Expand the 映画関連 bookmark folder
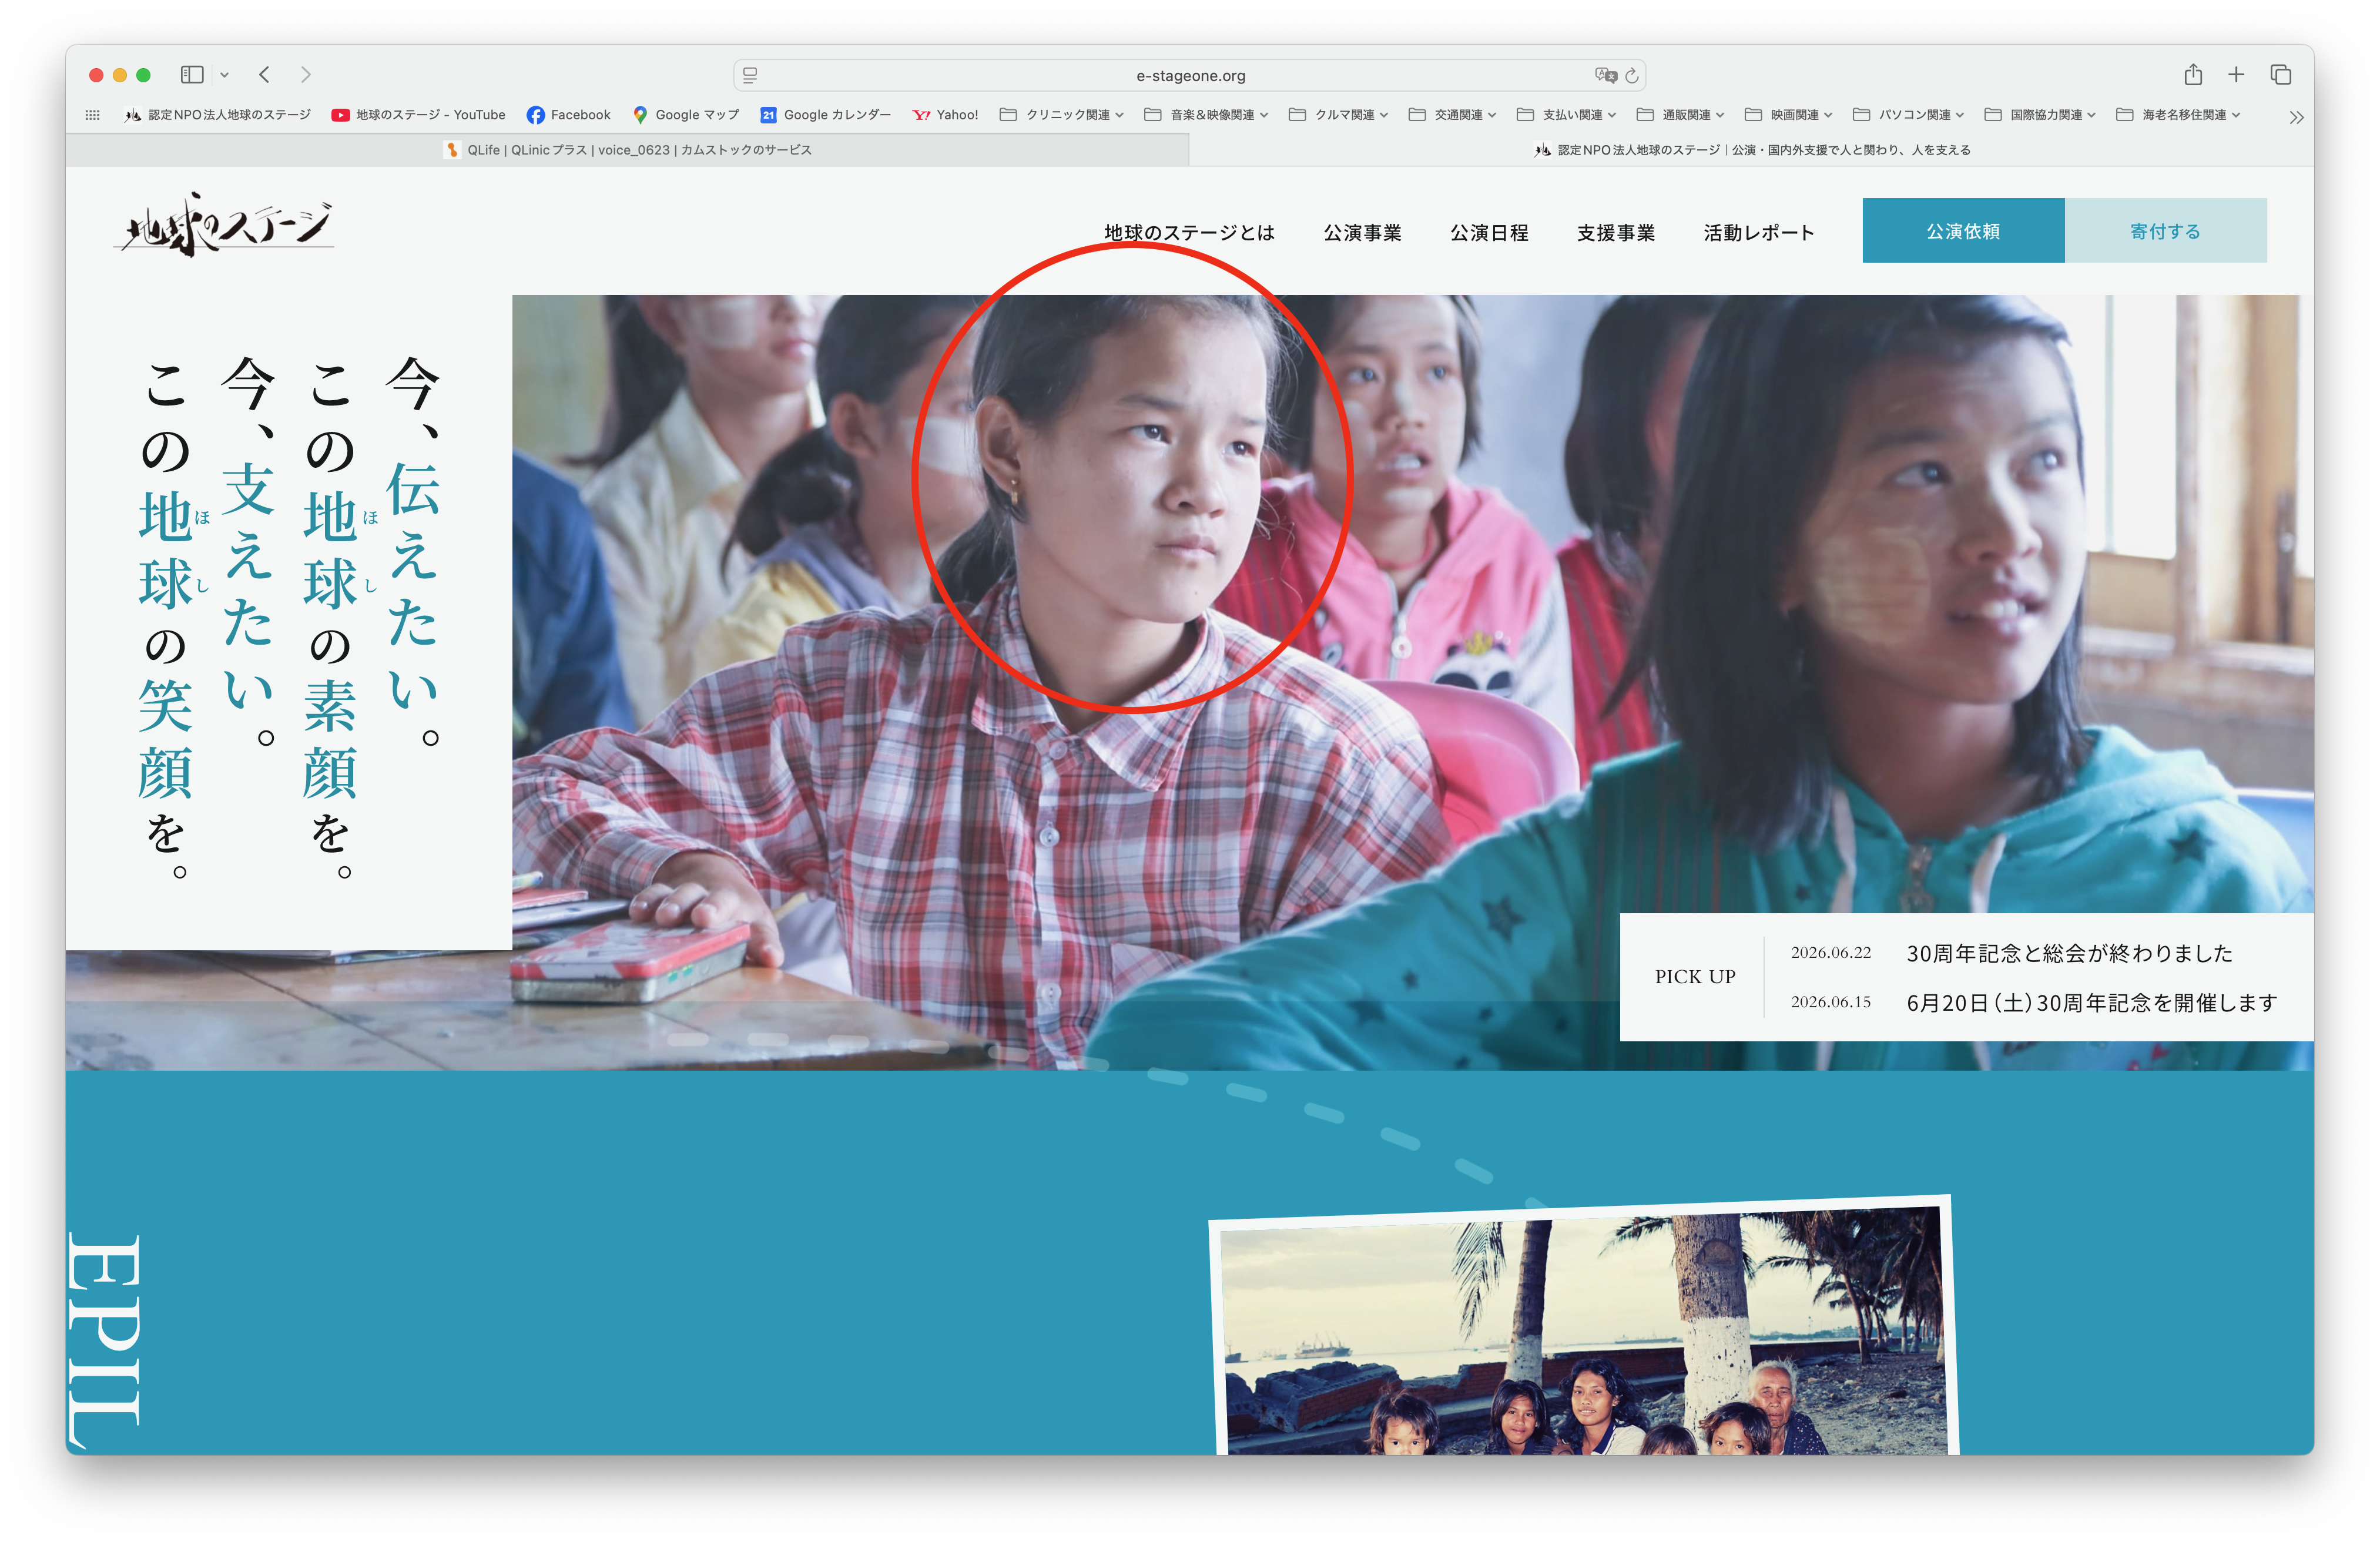 tap(1789, 115)
